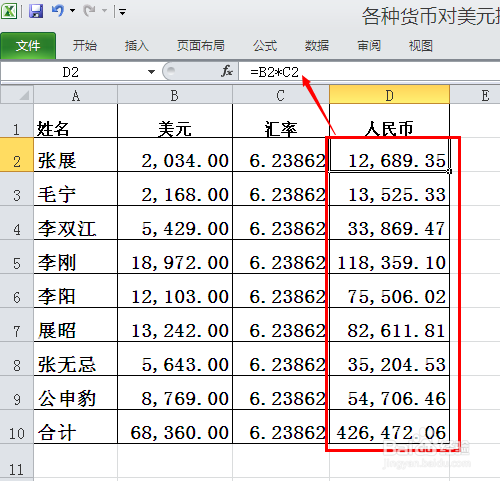Select the cell containing 李刚
This screenshot has width=500, height=481.
[76, 257]
